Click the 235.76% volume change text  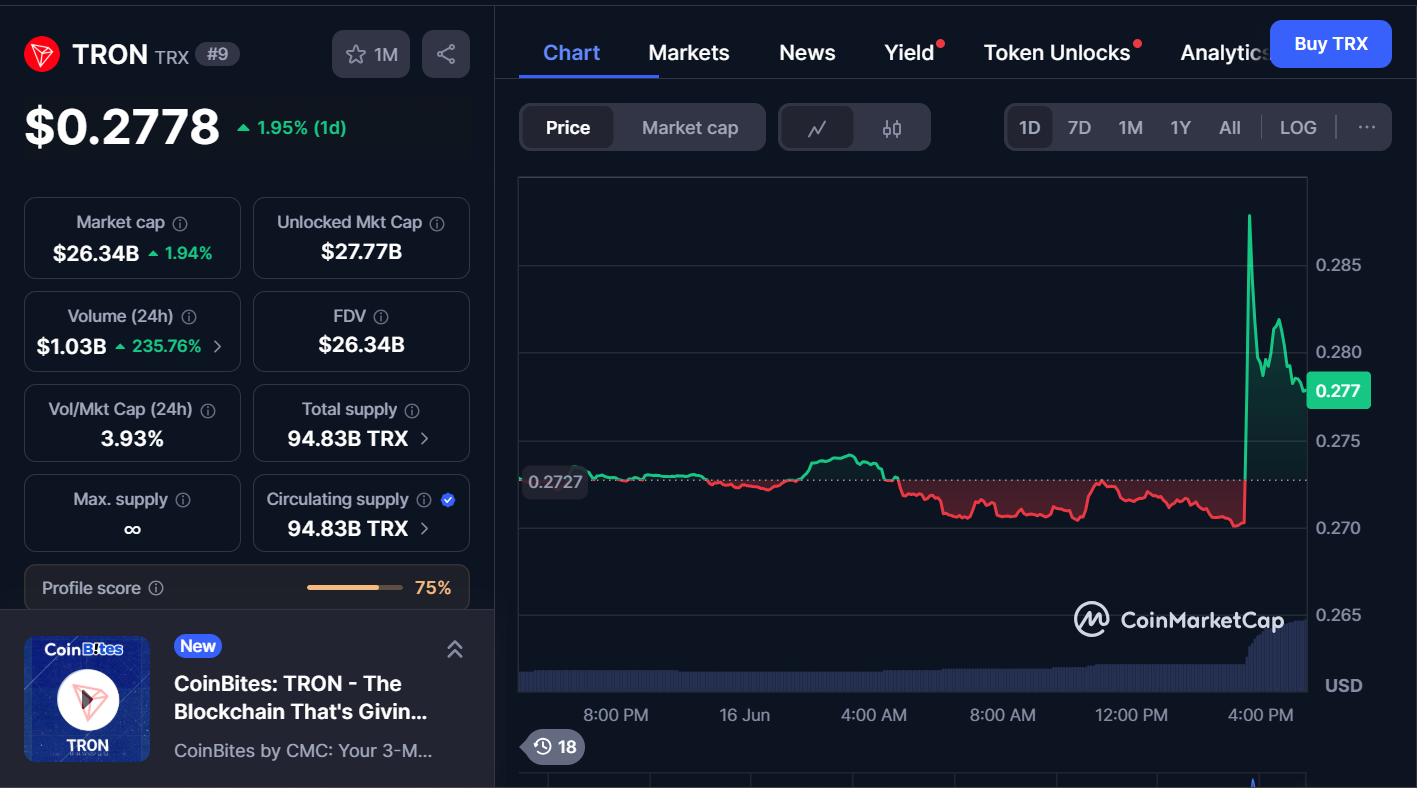tap(166, 347)
